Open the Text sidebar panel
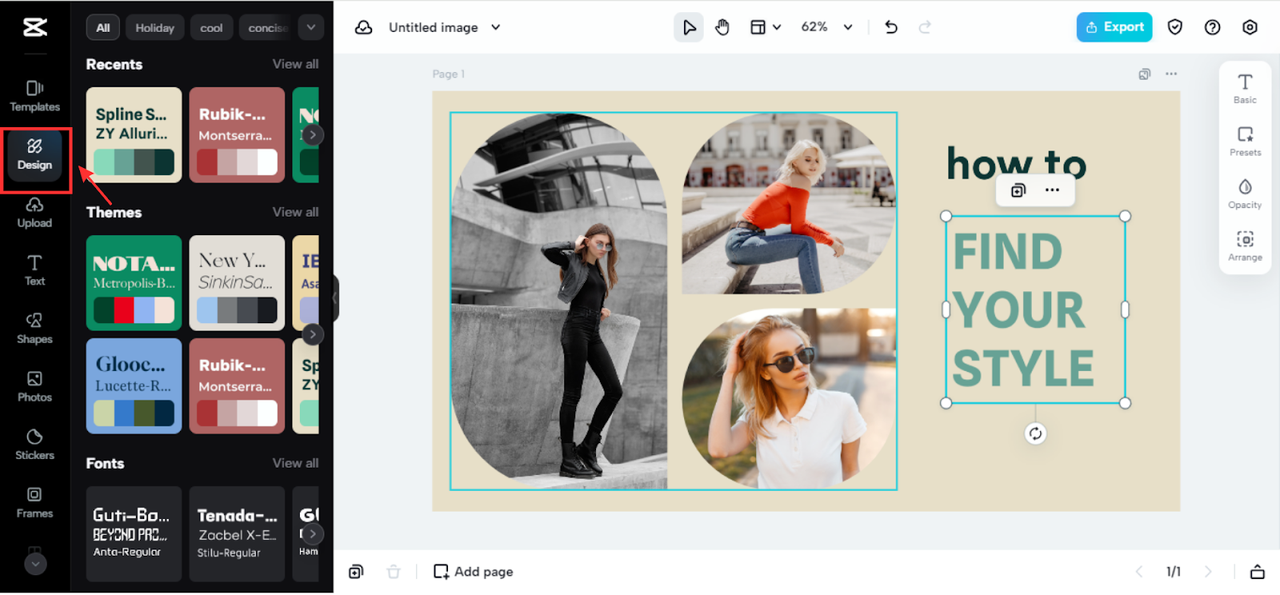The width and height of the screenshot is (1280, 595). pyautogui.click(x=35, y=270)
